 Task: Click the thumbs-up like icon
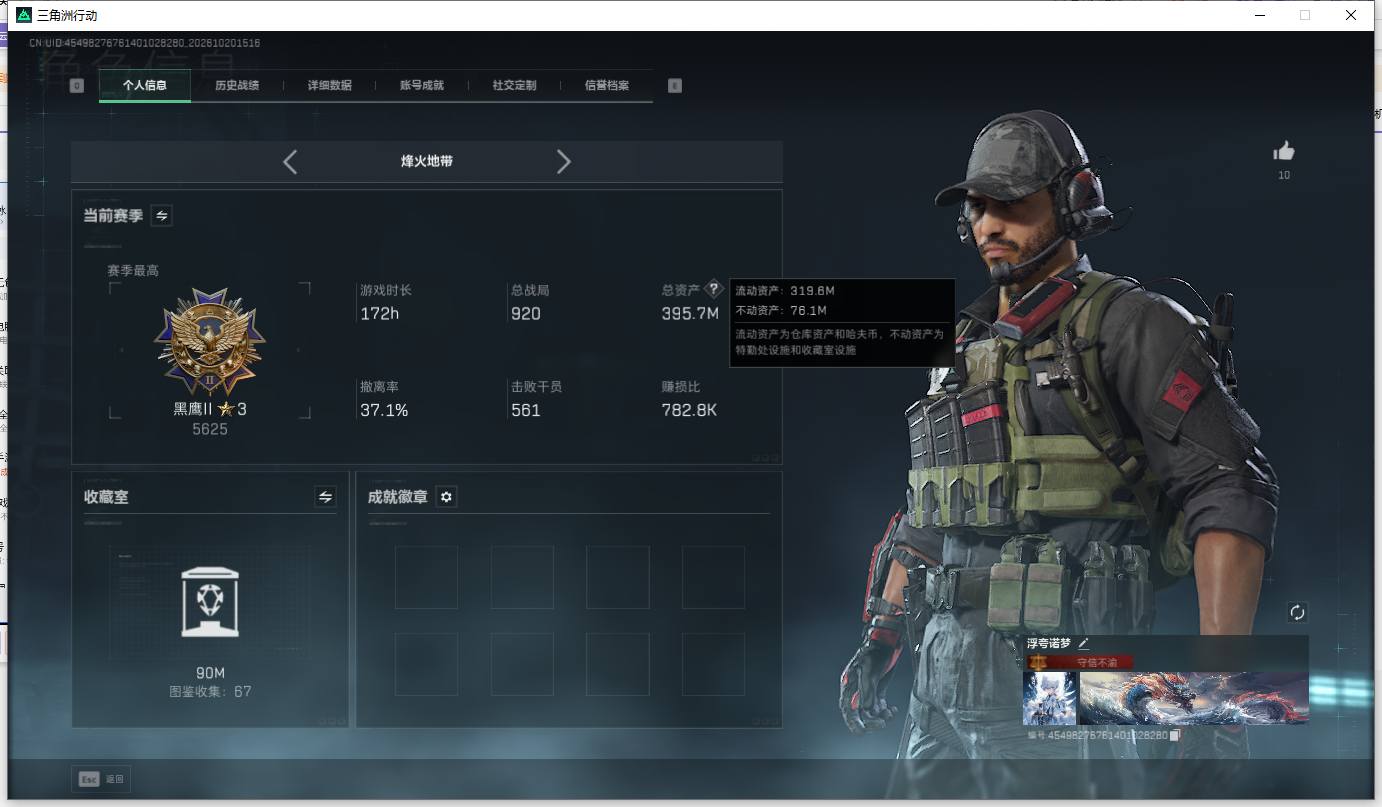point(1284,151)
